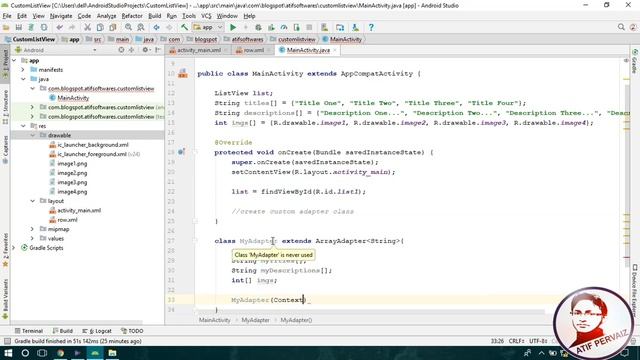Click the Stop square icon in toolbar
640x360 pixels.
tap(309, 27)
